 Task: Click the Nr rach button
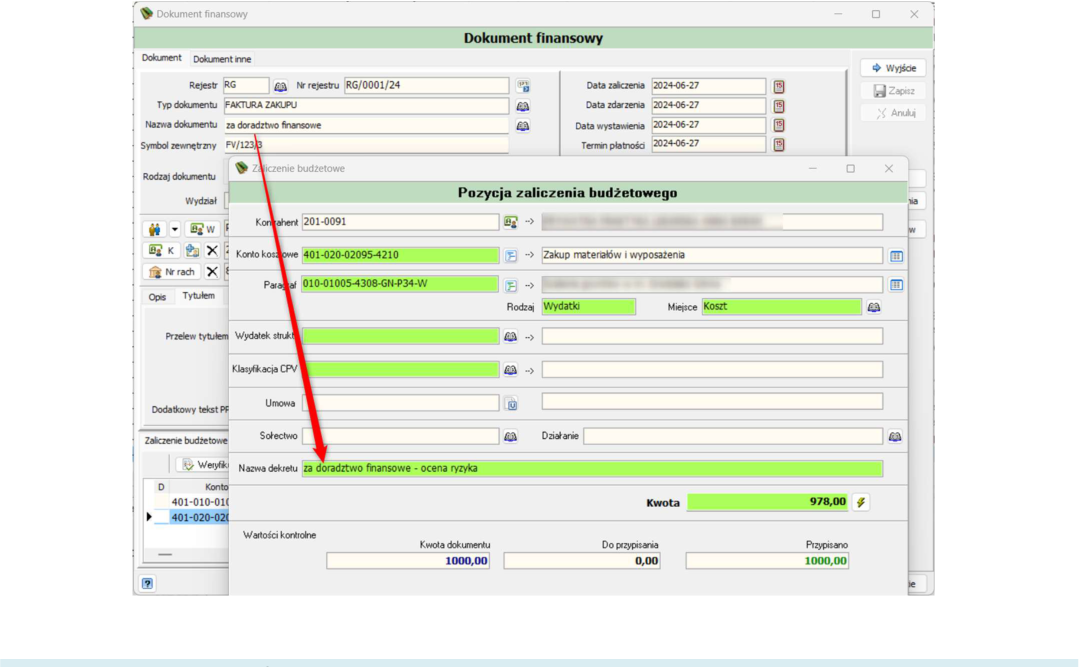pyautogui.click(x=172, y=272)
